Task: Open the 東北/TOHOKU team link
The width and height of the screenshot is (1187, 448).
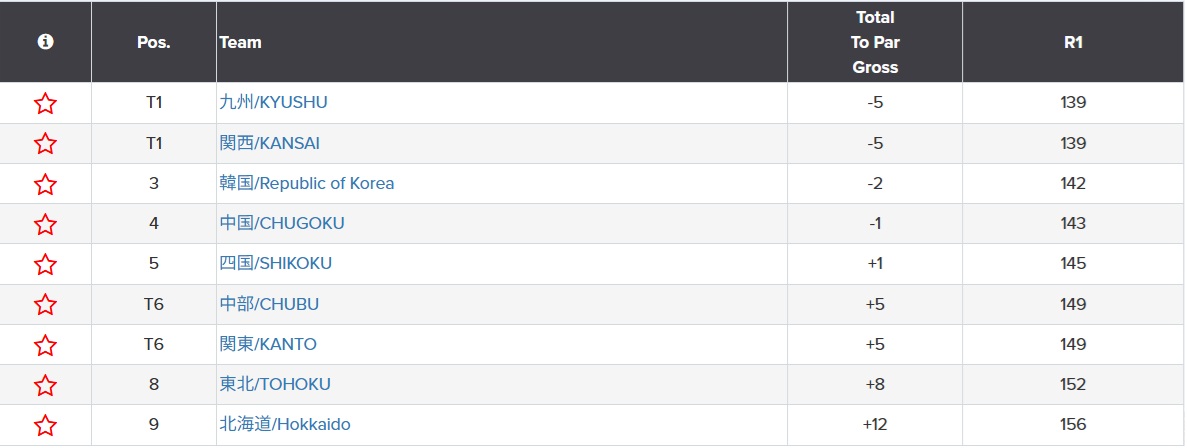Action: tap(275, 384)
